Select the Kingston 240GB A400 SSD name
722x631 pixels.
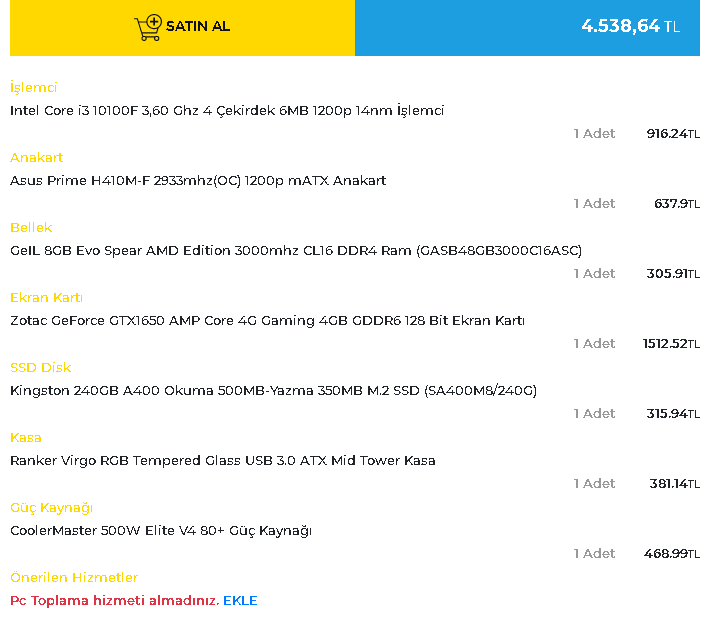coord(274,391)
